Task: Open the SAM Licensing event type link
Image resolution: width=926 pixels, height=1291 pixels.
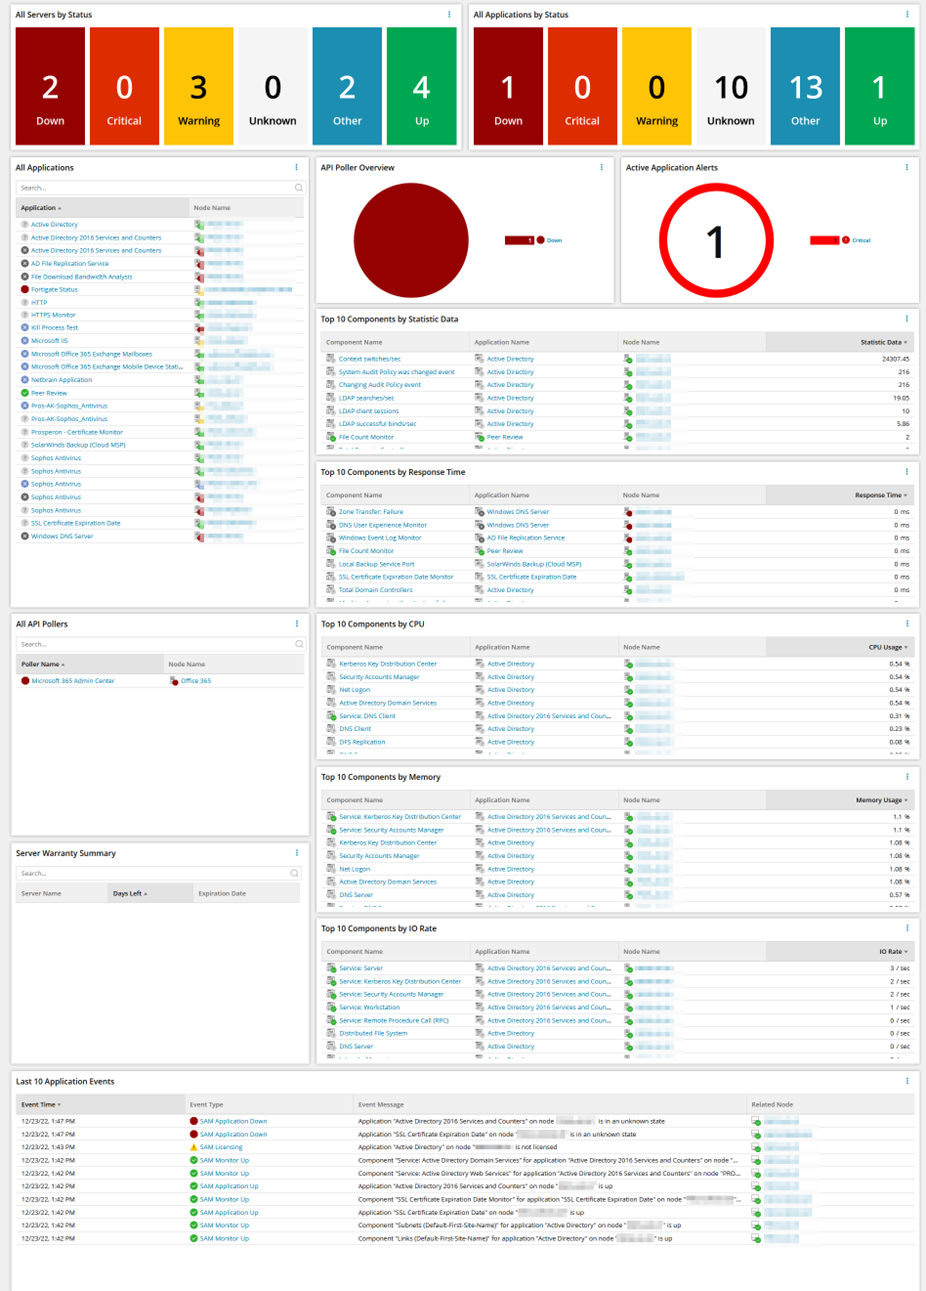Action: click(221, 1147)
